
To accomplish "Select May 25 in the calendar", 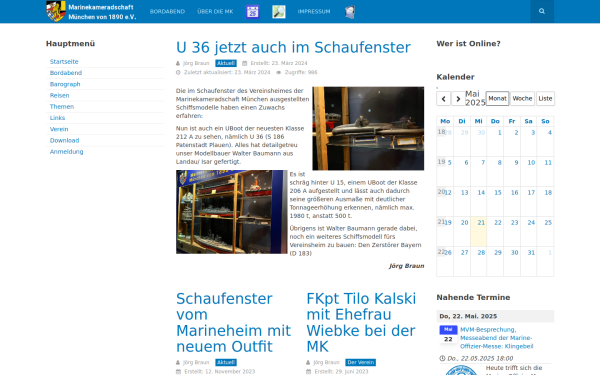I will pos(548,223).
